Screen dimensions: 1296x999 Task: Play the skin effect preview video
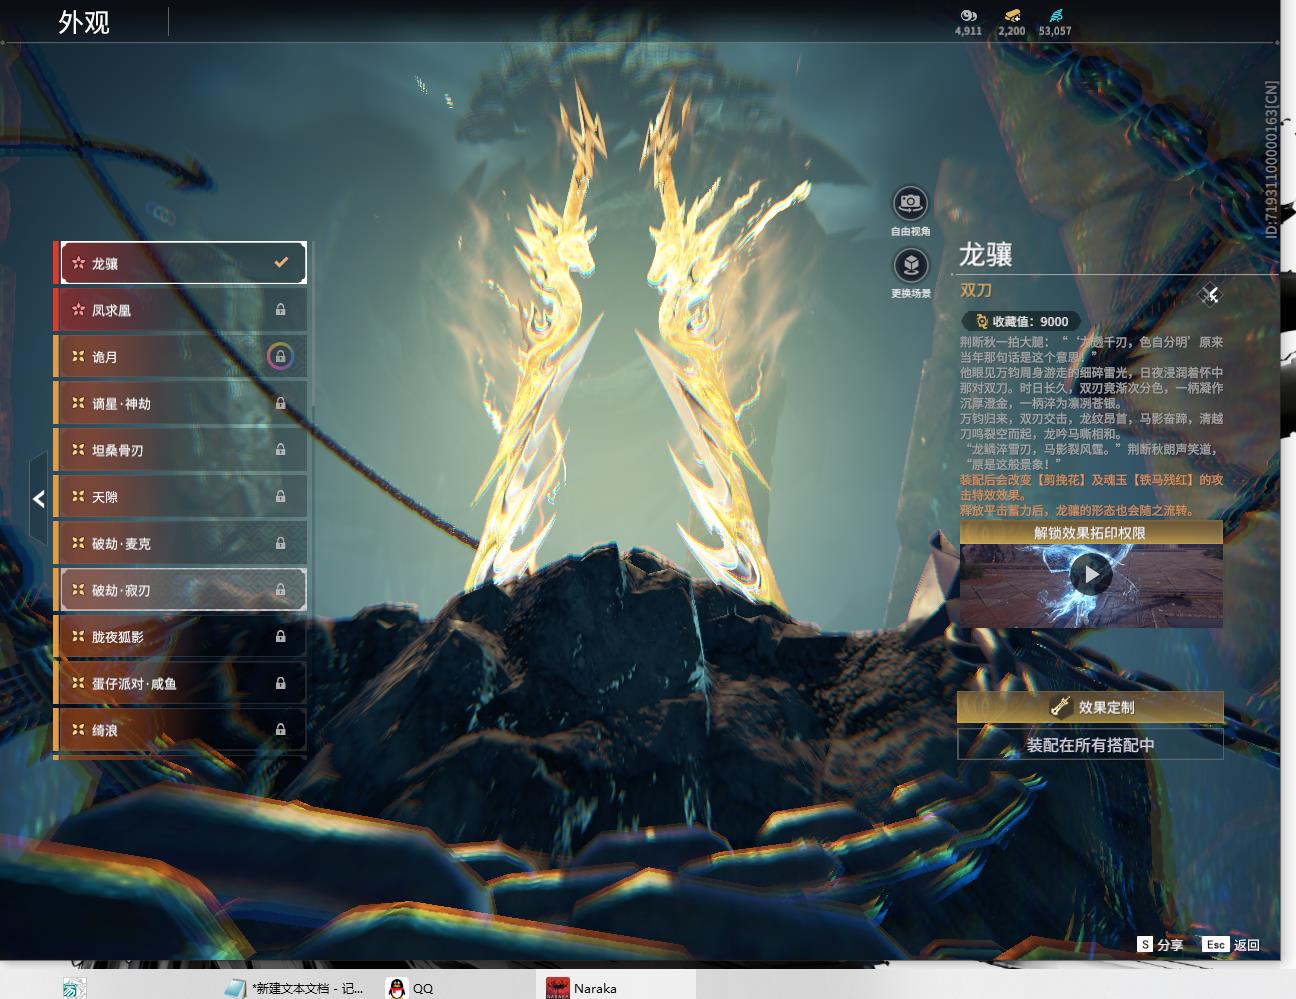click(x=1090, y=575)
